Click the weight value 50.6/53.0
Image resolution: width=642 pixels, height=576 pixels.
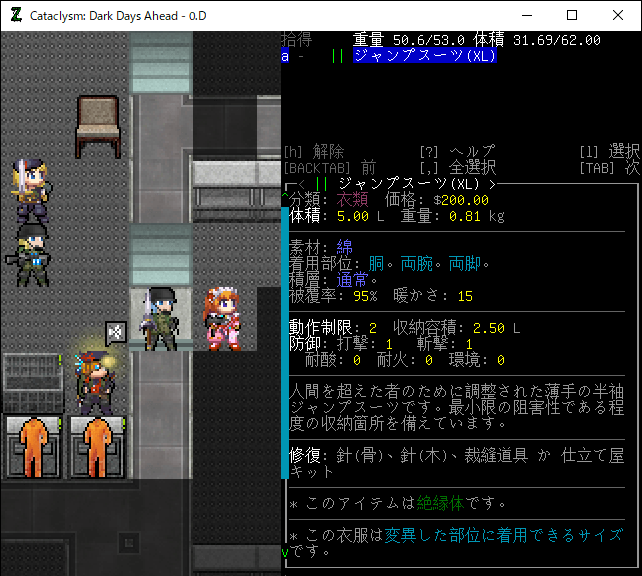click(429, 40)
